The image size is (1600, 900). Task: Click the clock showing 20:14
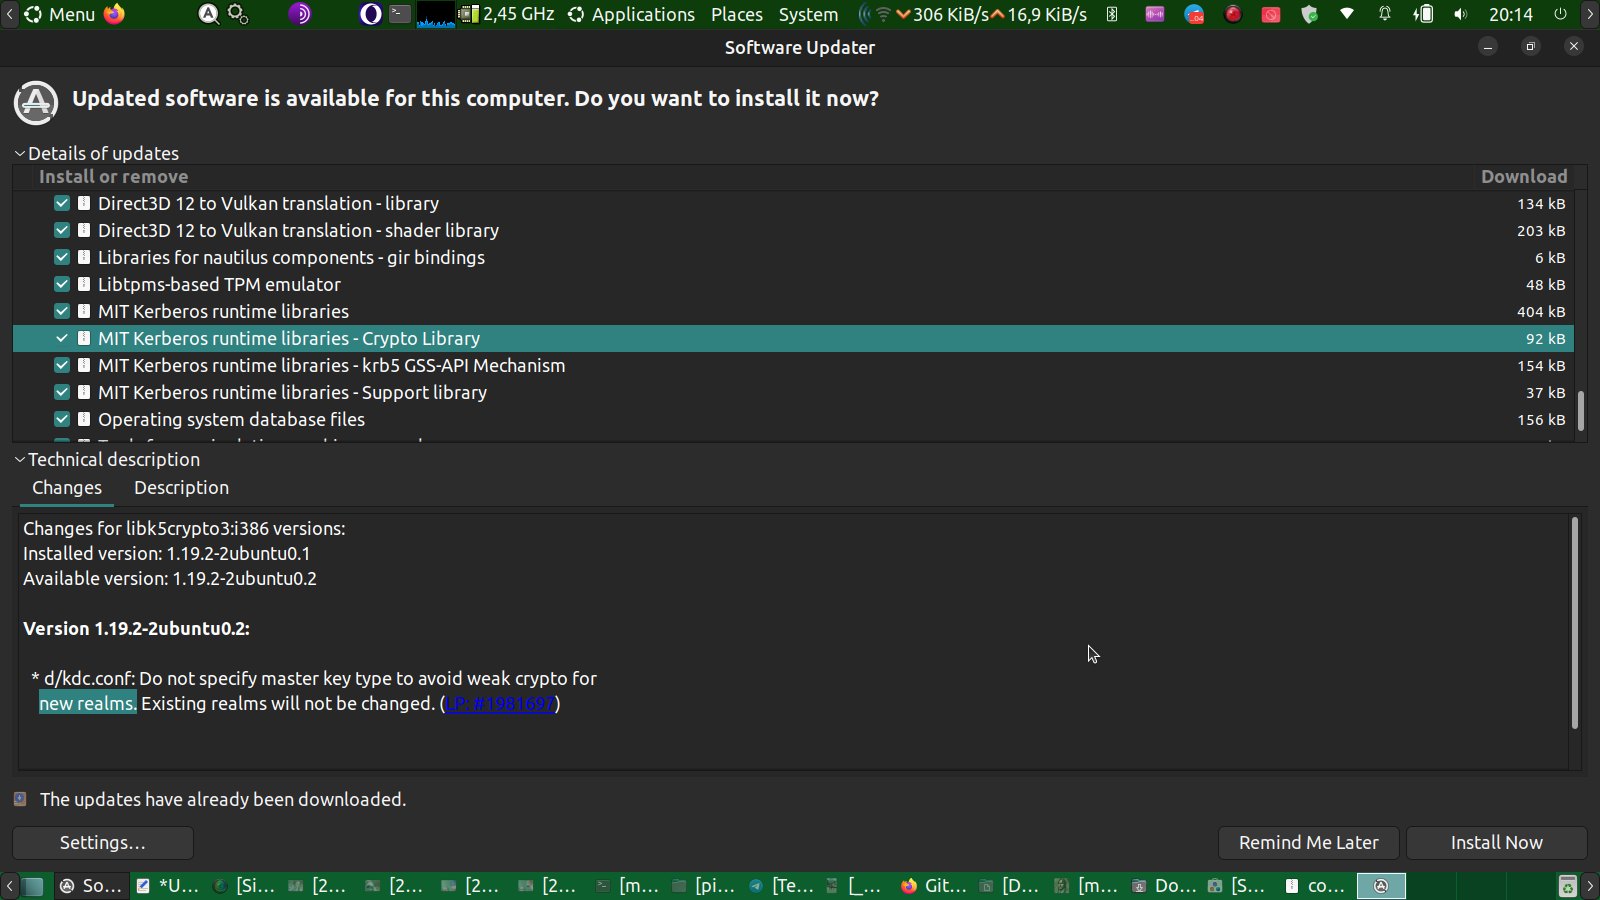point(1511,14)
